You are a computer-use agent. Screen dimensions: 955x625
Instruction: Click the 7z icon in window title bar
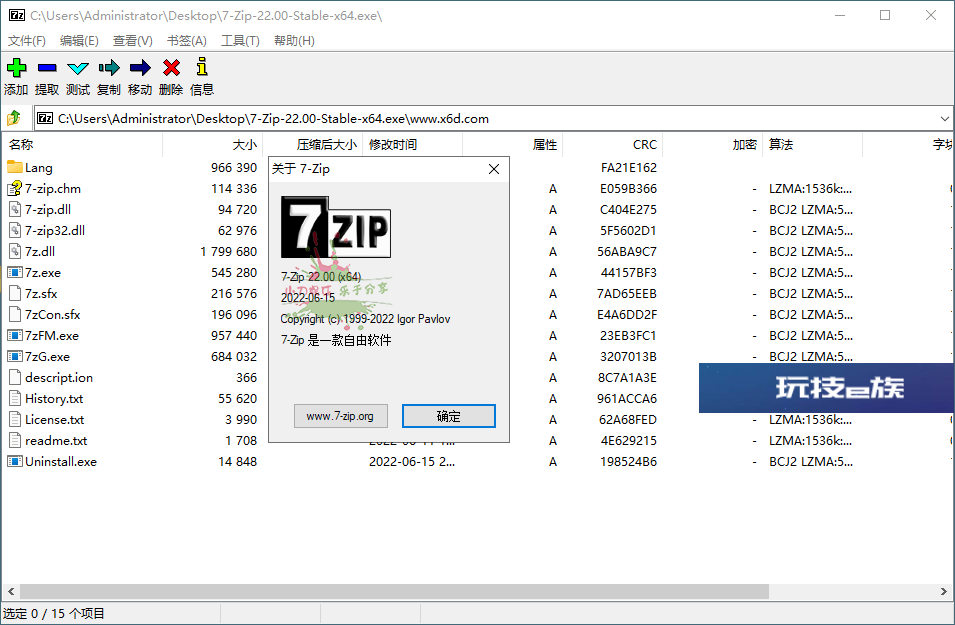(x=17, y=15)
